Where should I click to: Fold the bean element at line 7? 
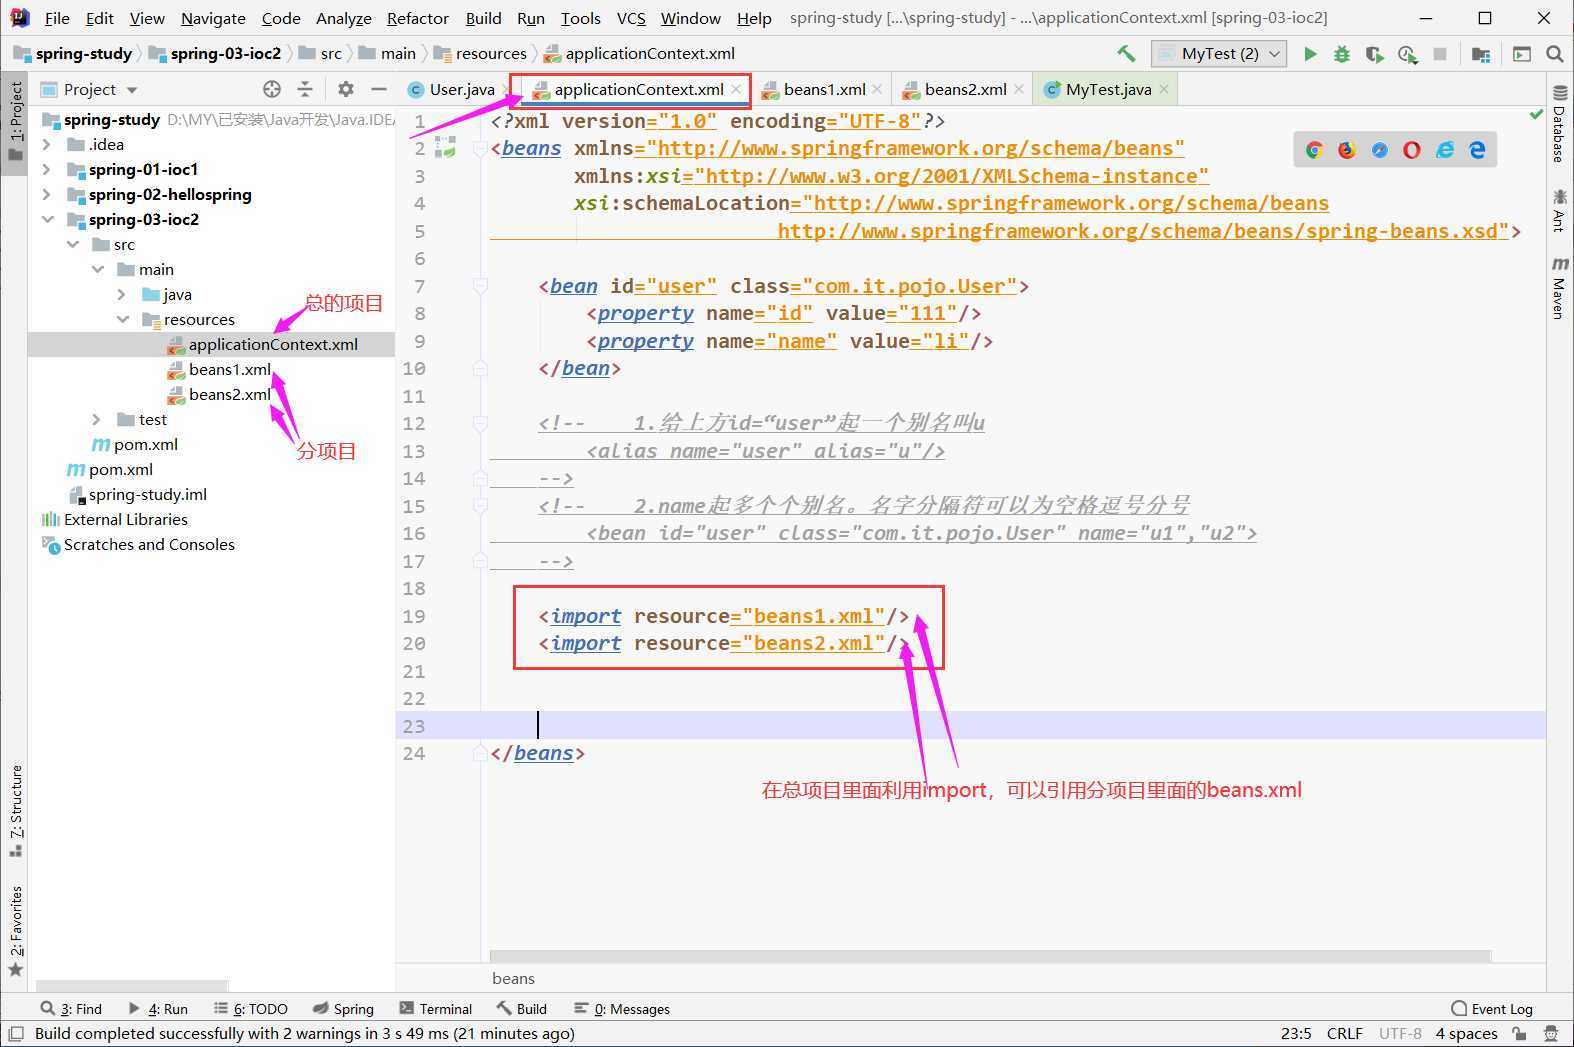point(480,286)
